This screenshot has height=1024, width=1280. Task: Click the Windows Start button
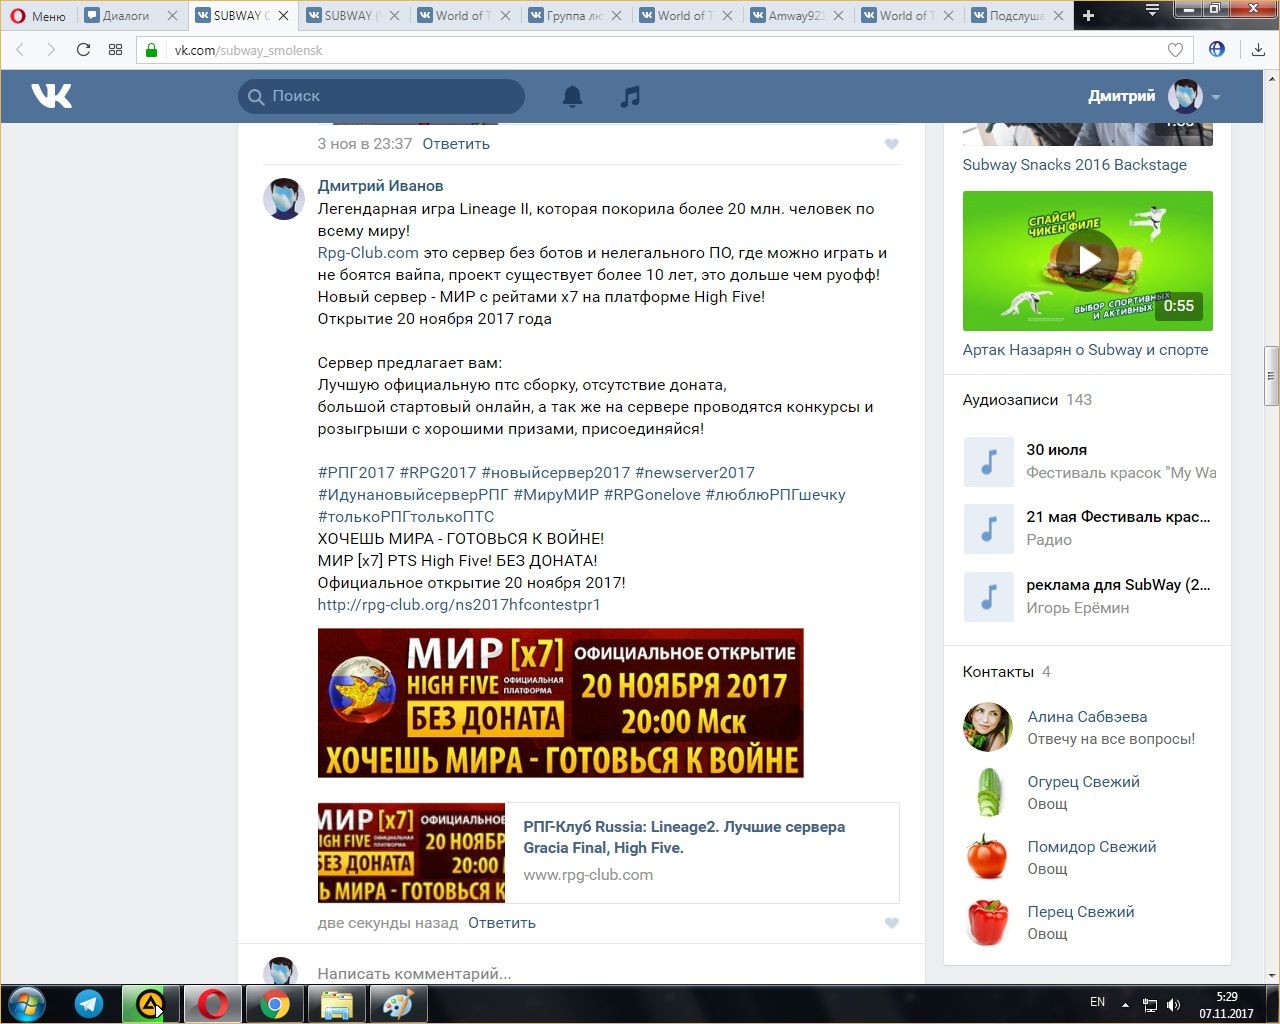pyautogui.click(x=27, y=1004)
